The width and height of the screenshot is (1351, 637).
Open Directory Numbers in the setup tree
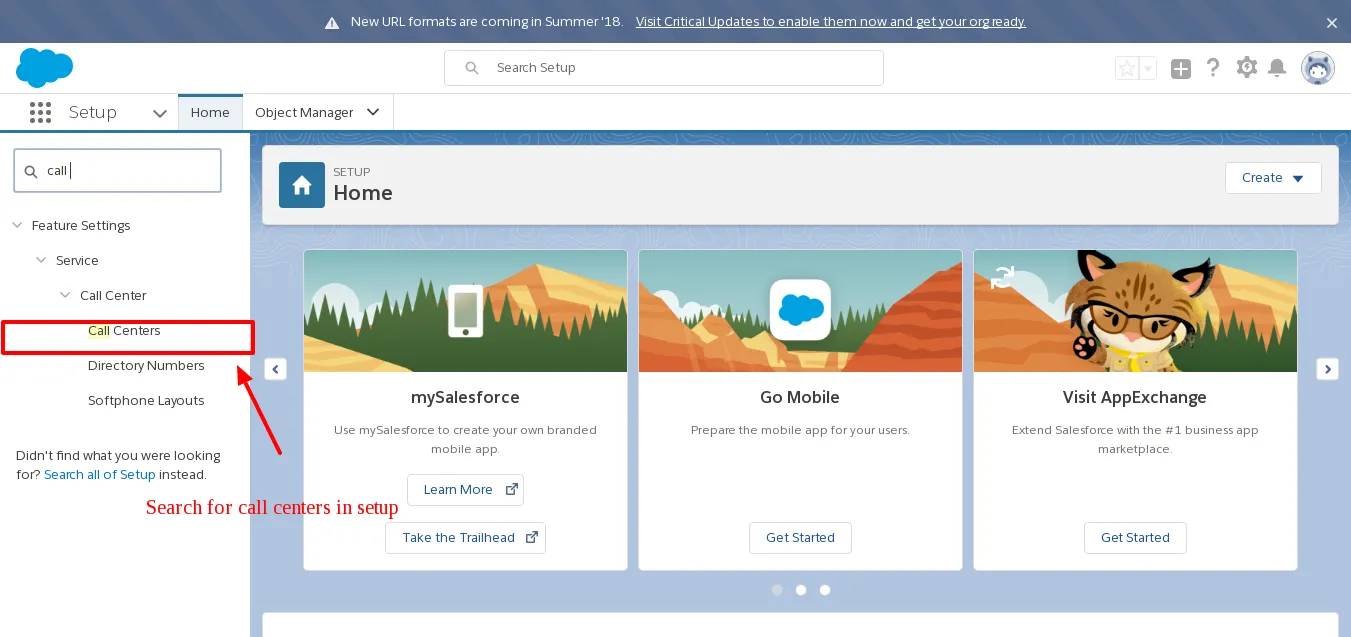tap(146, 366)
